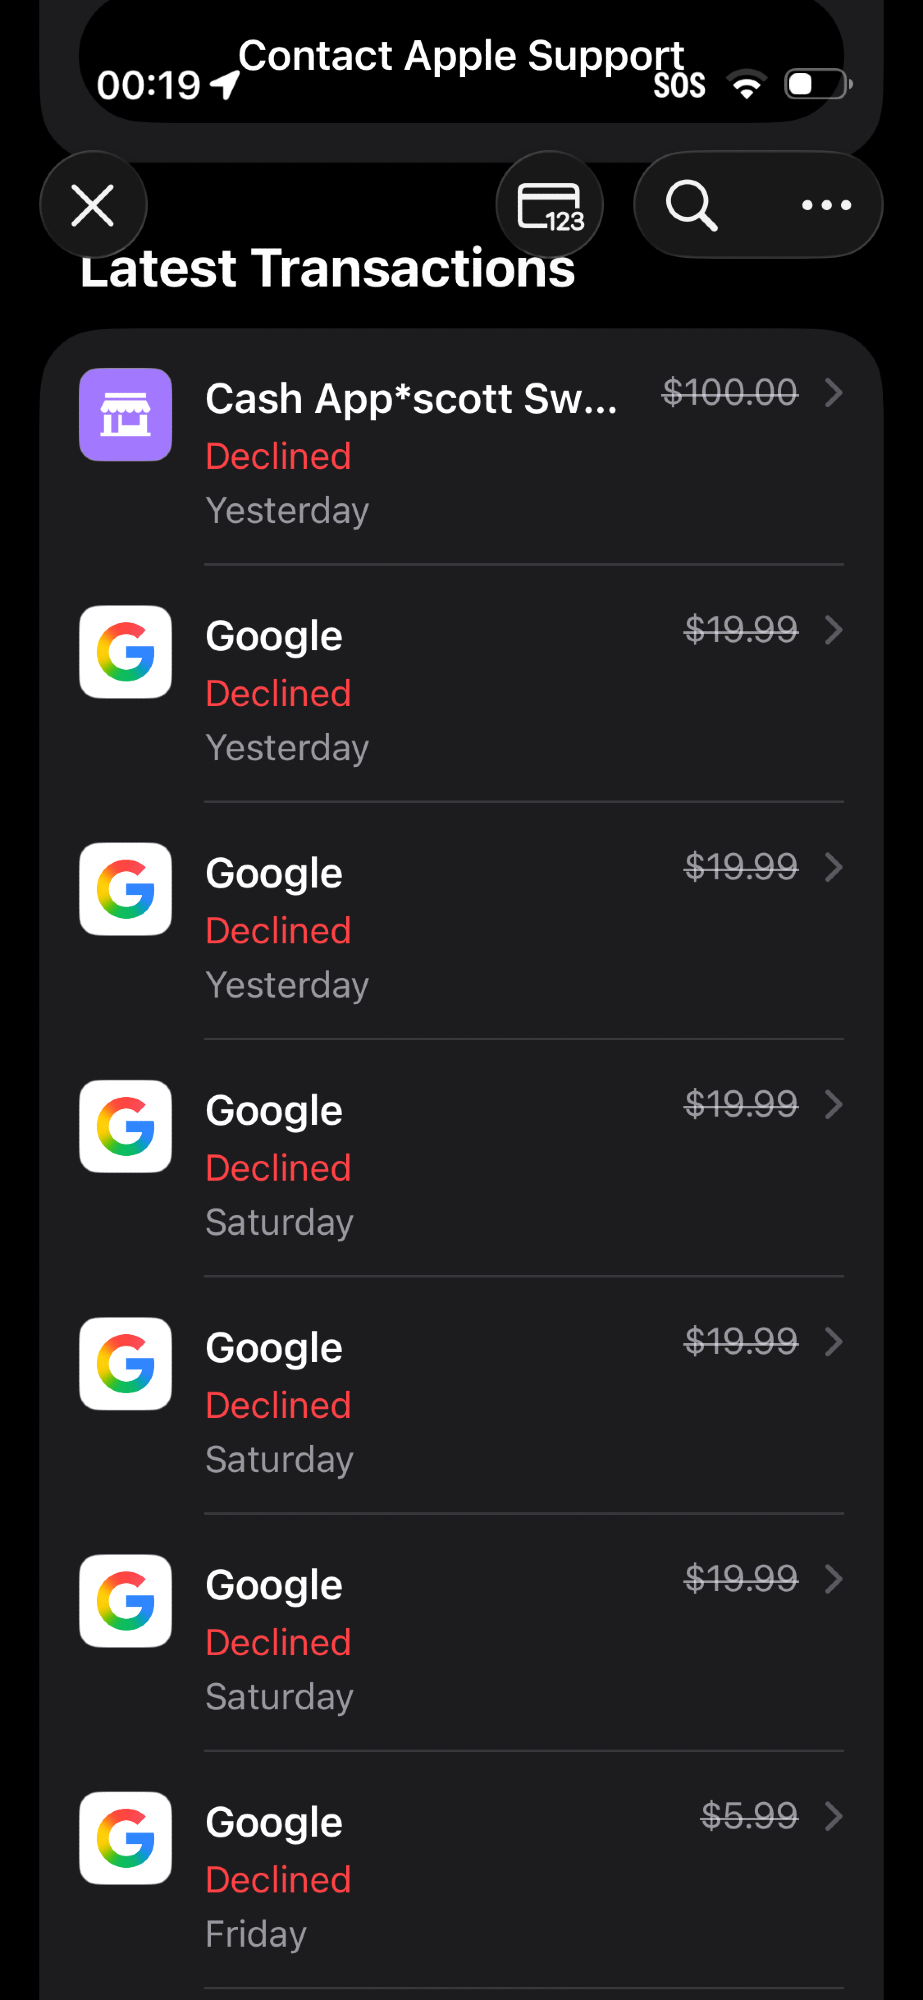Tap the search magnifying glass icon
Viewport: 923px width, 2000px height.
click(x=691, y=206)
